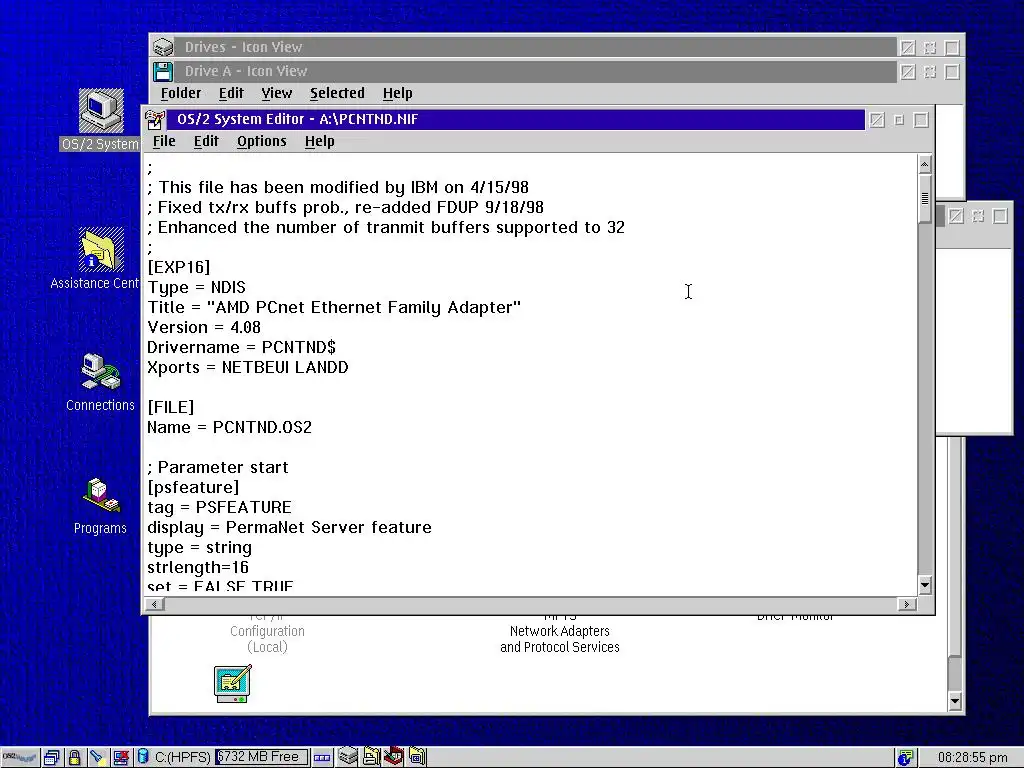Click the tray selector icon with three squares
The height and width of the screenshot is (768, 1024).
[322, 758]
